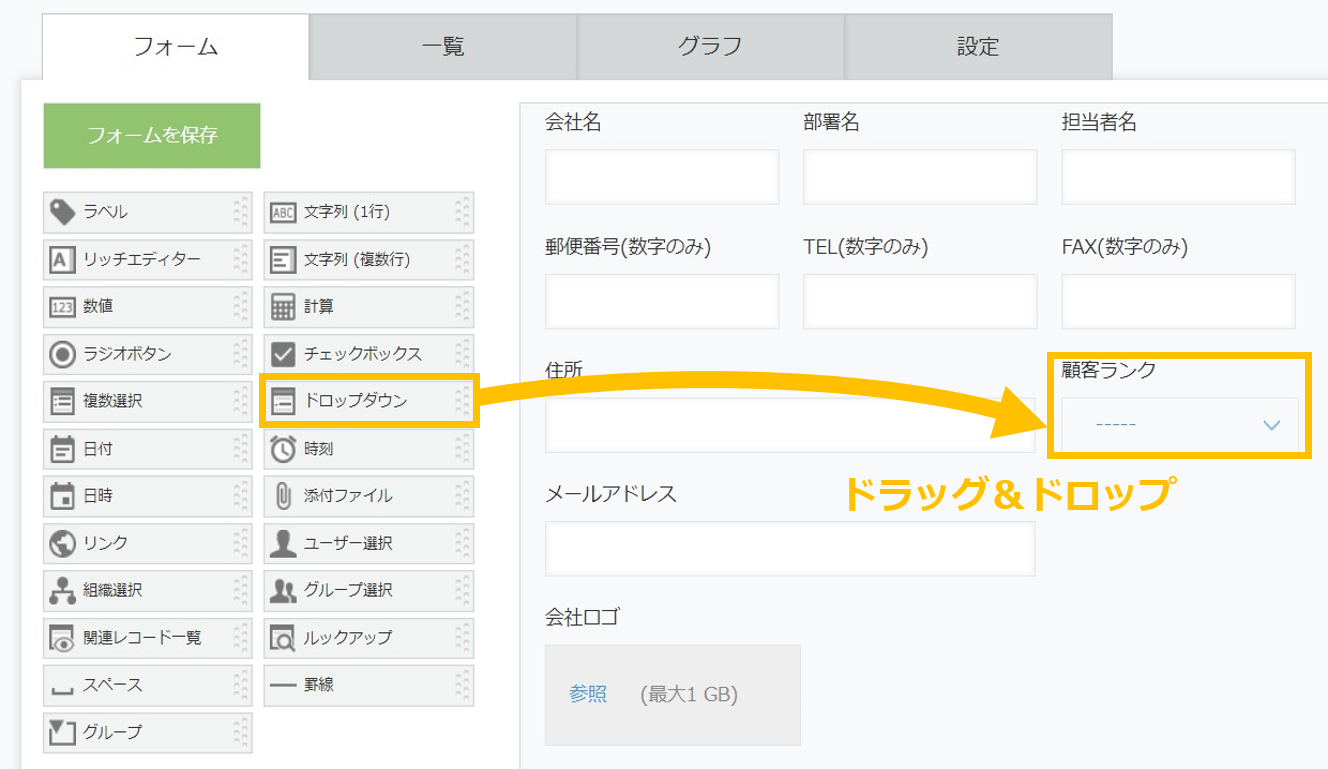Select the リンク globe icon
This screenshot has height=769, width=1328.
[62, 544]
